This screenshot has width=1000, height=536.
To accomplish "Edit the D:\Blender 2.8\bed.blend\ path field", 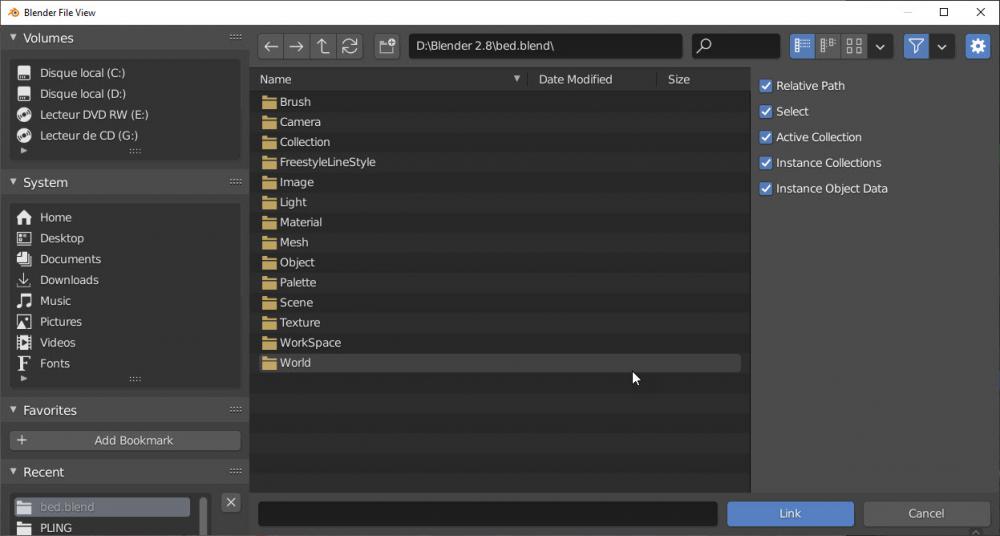I will [x=546, y=46].
